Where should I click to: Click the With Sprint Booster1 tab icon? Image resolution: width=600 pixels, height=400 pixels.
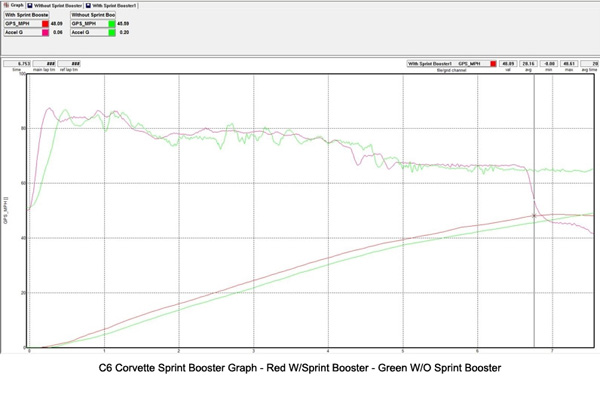point(86,5)
